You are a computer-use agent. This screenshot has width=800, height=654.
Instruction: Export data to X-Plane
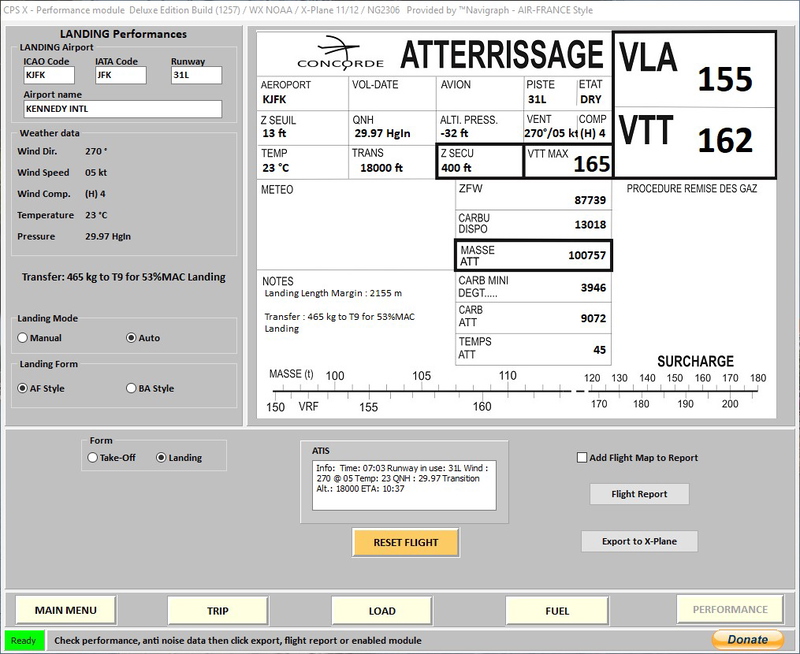[x=641, y=539]
